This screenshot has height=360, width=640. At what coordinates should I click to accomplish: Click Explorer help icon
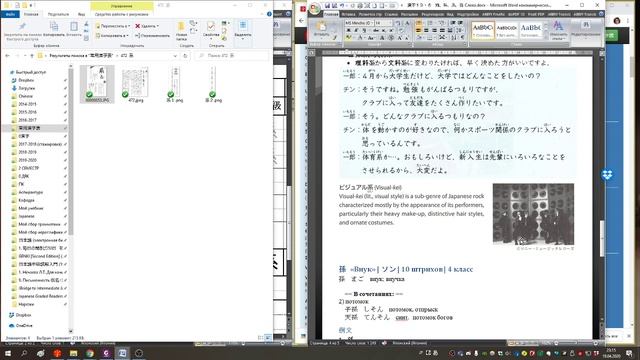coord(269,14)
